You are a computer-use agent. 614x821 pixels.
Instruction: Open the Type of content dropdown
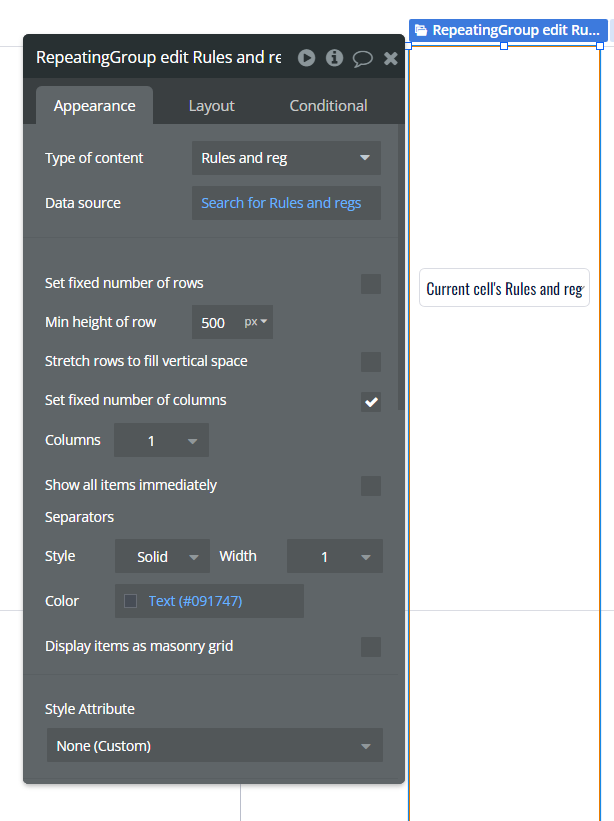pos(286,158)
